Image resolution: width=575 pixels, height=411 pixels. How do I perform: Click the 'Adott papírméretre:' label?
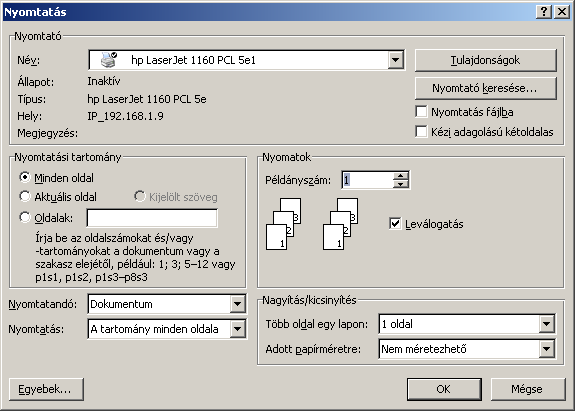[313, 349]
